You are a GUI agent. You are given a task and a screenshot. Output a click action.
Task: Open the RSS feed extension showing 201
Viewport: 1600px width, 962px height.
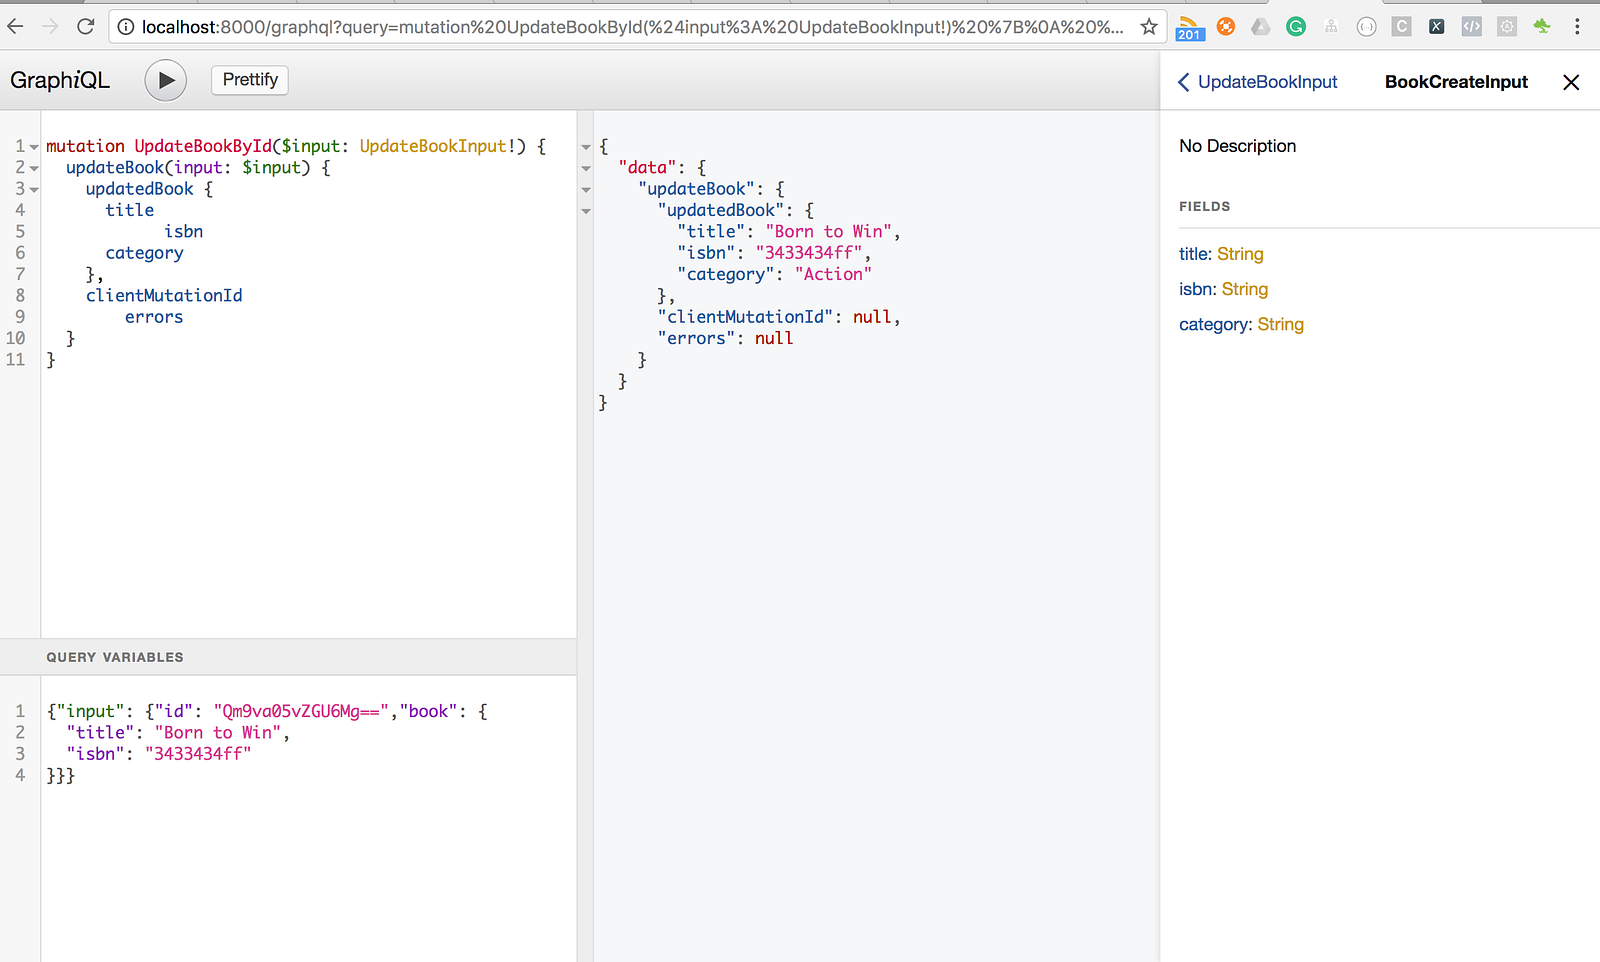[1189, 28]
